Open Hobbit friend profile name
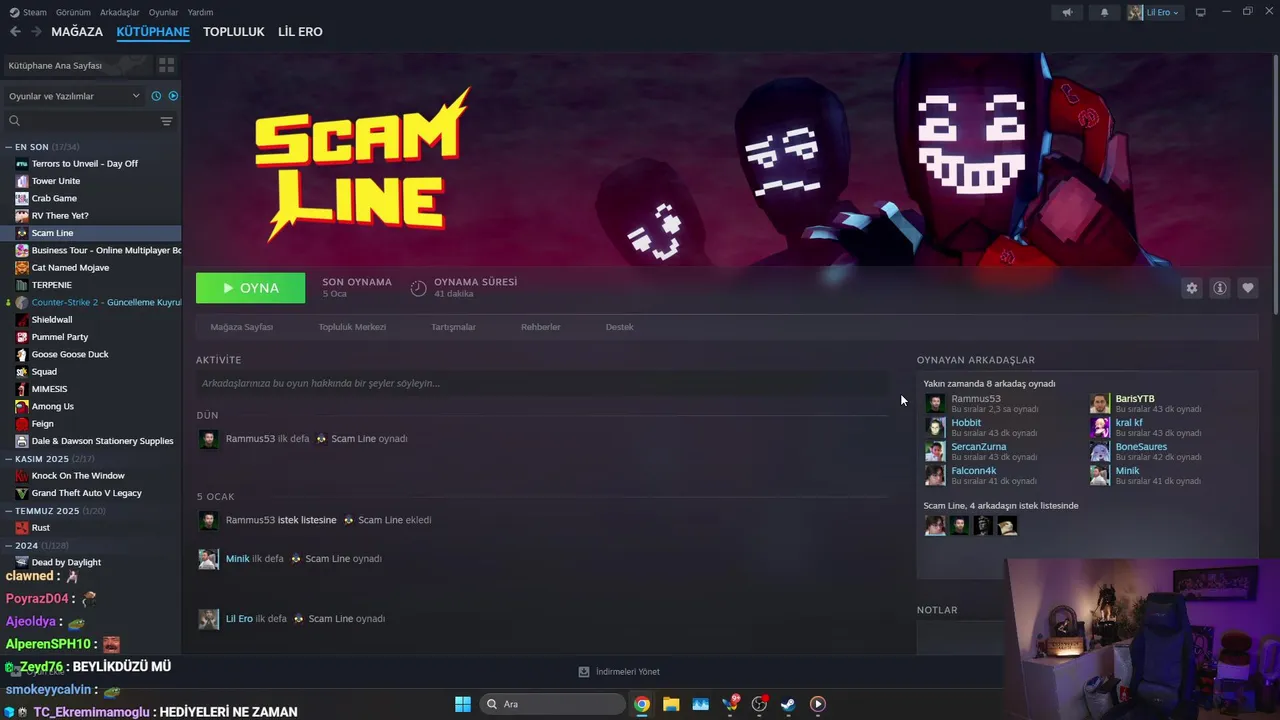The width and height of the screenshot is (1280, 720). [966, 423]
